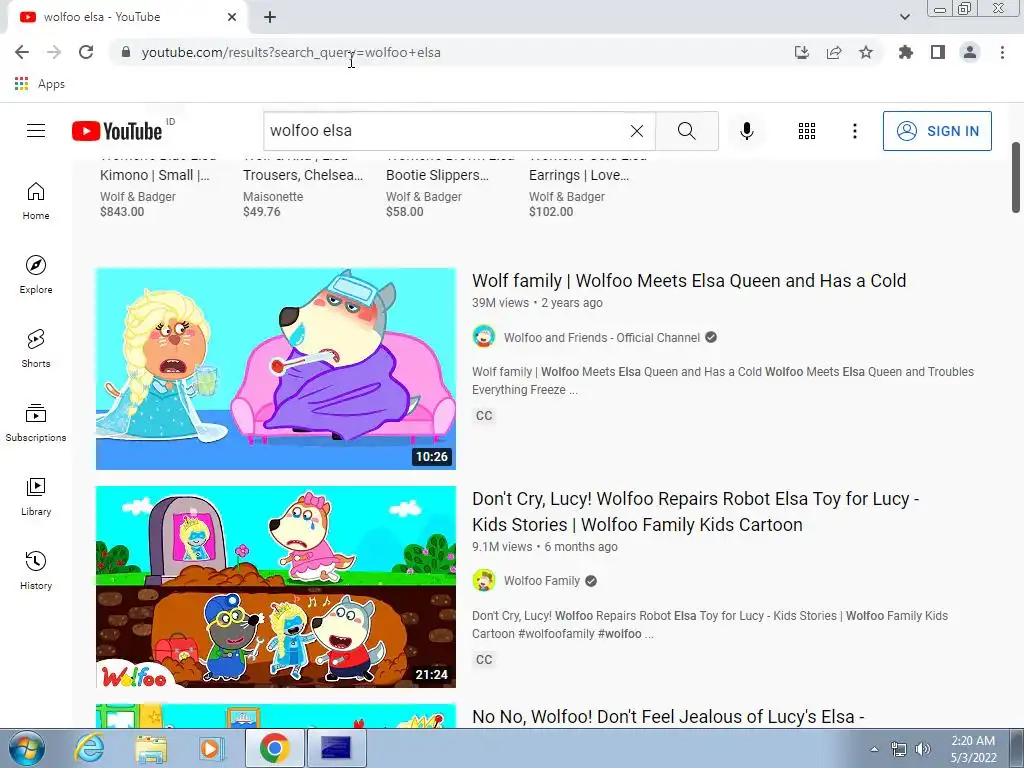Bookmark this page with the star icon
1024x768 pixels.
(865, 52)
